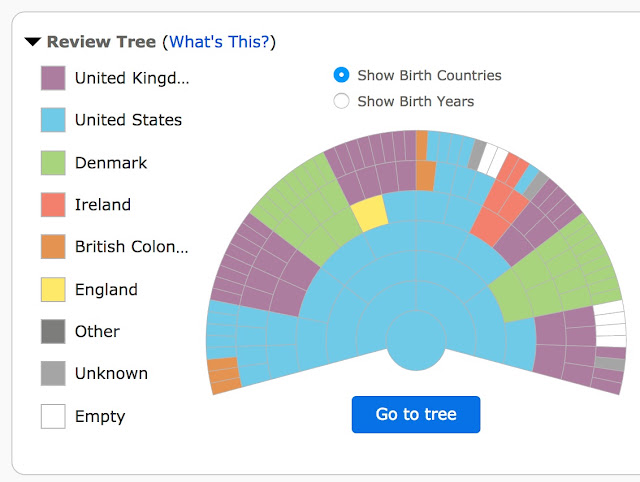Collapse the Review Tree section triangle
Screen dimensions: 640x482
tap(33, 42)
